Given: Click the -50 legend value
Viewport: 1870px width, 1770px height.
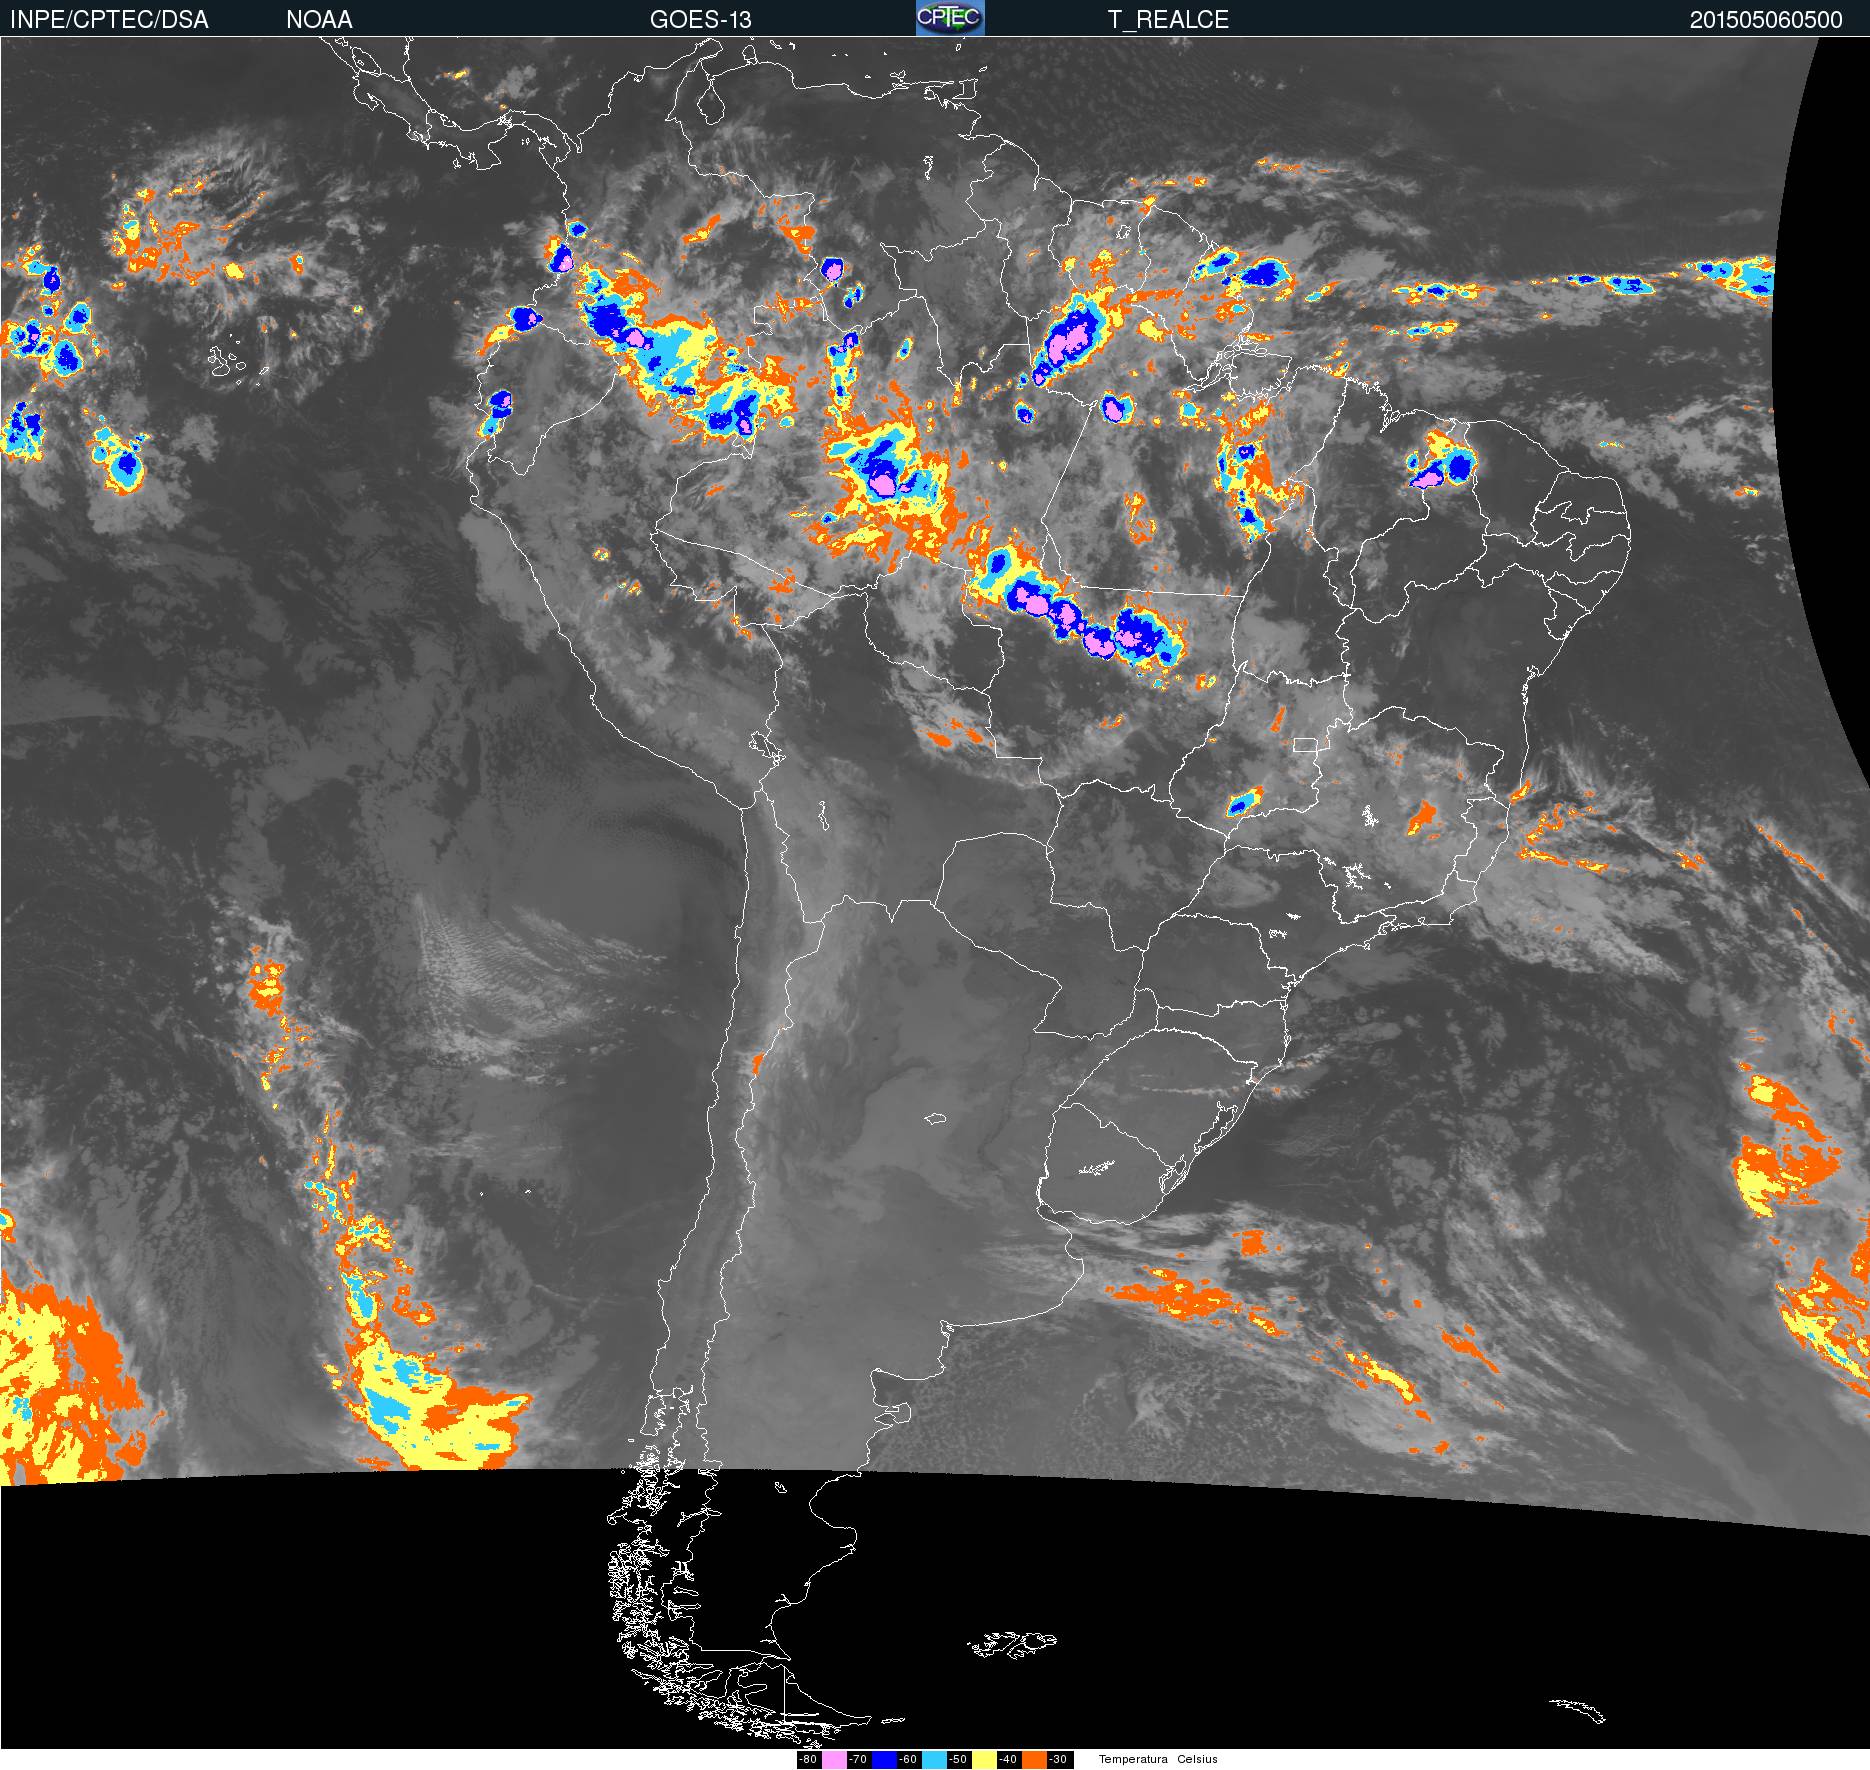Looking at the screenshot, I should pos(958,1760).
